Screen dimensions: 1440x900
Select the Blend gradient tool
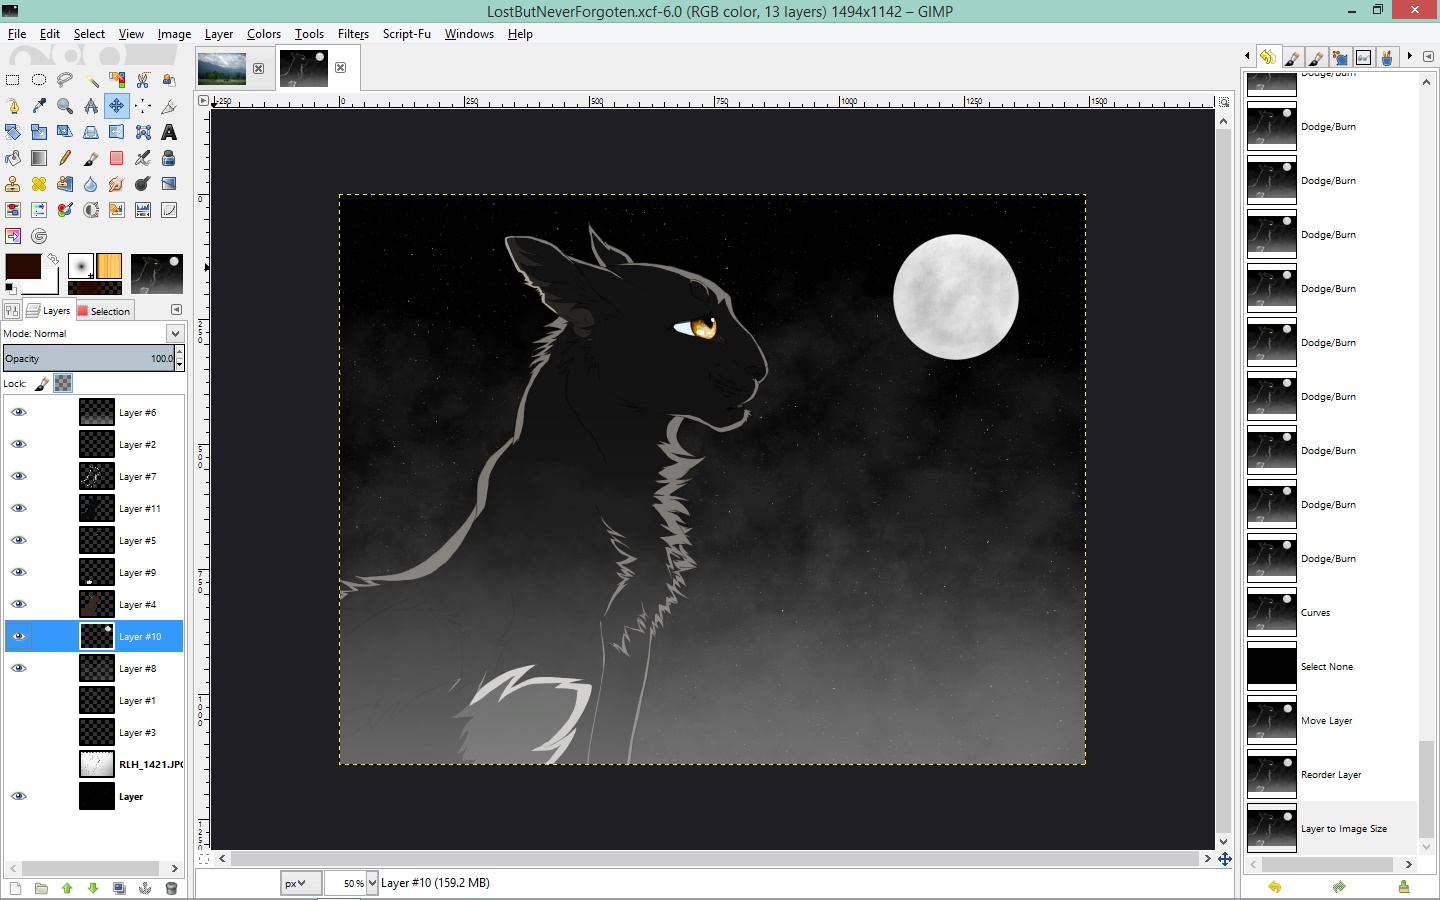(39, 158)
